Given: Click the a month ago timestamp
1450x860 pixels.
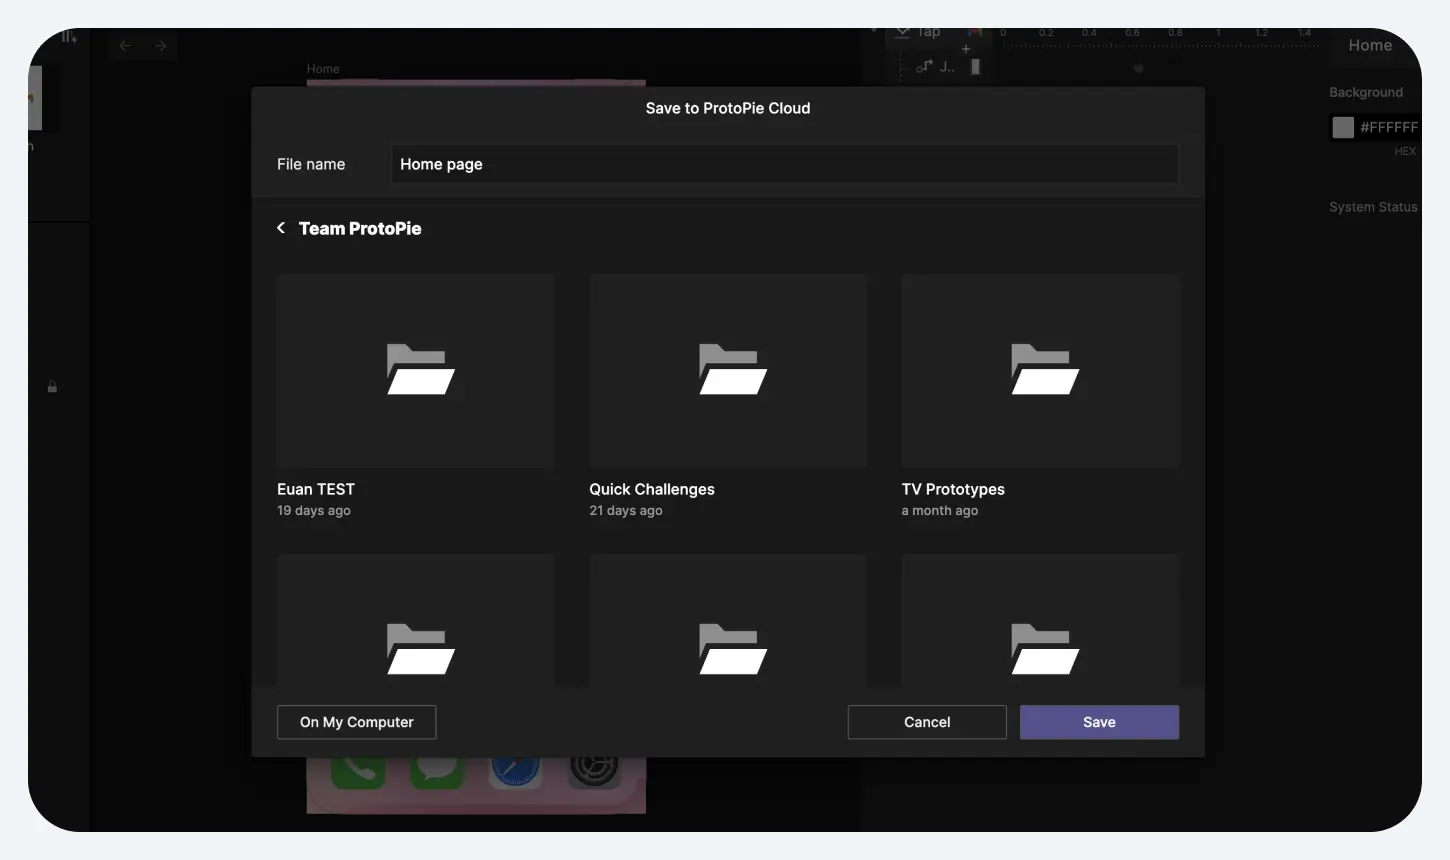Looking at the screenshot, I should tap(940, 510).
